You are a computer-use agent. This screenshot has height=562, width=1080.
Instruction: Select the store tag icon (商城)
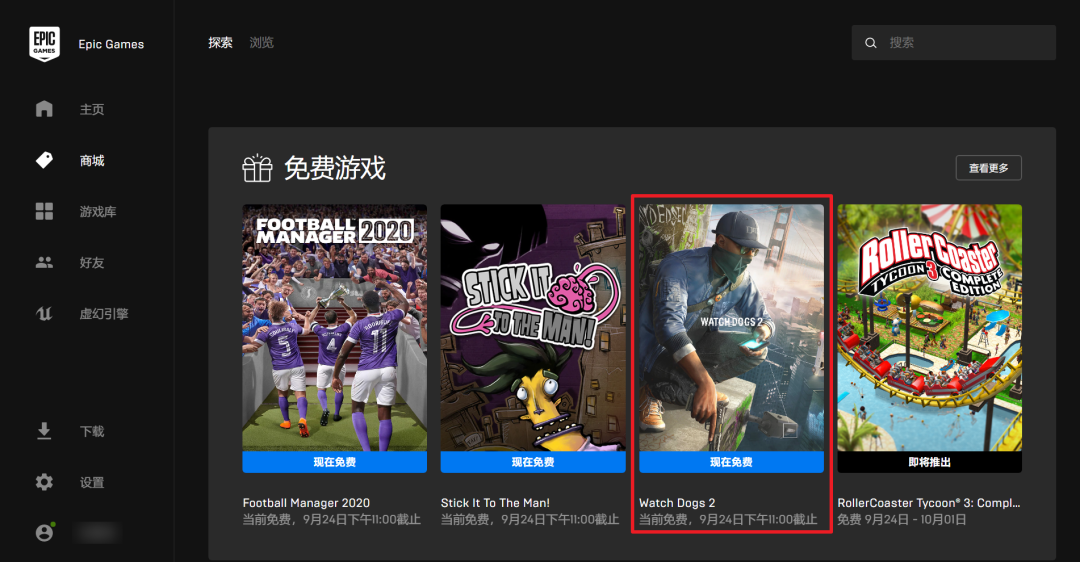(44, 160)
